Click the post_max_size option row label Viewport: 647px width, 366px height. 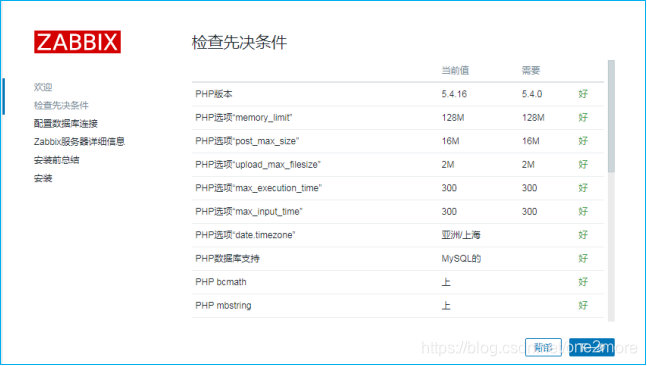[x=247, y=141]
